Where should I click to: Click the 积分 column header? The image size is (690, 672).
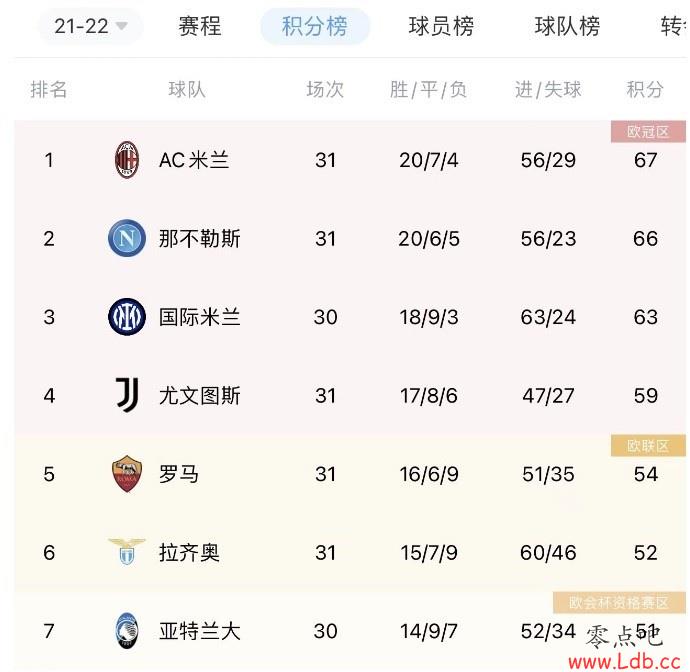[x=645, y=89]
